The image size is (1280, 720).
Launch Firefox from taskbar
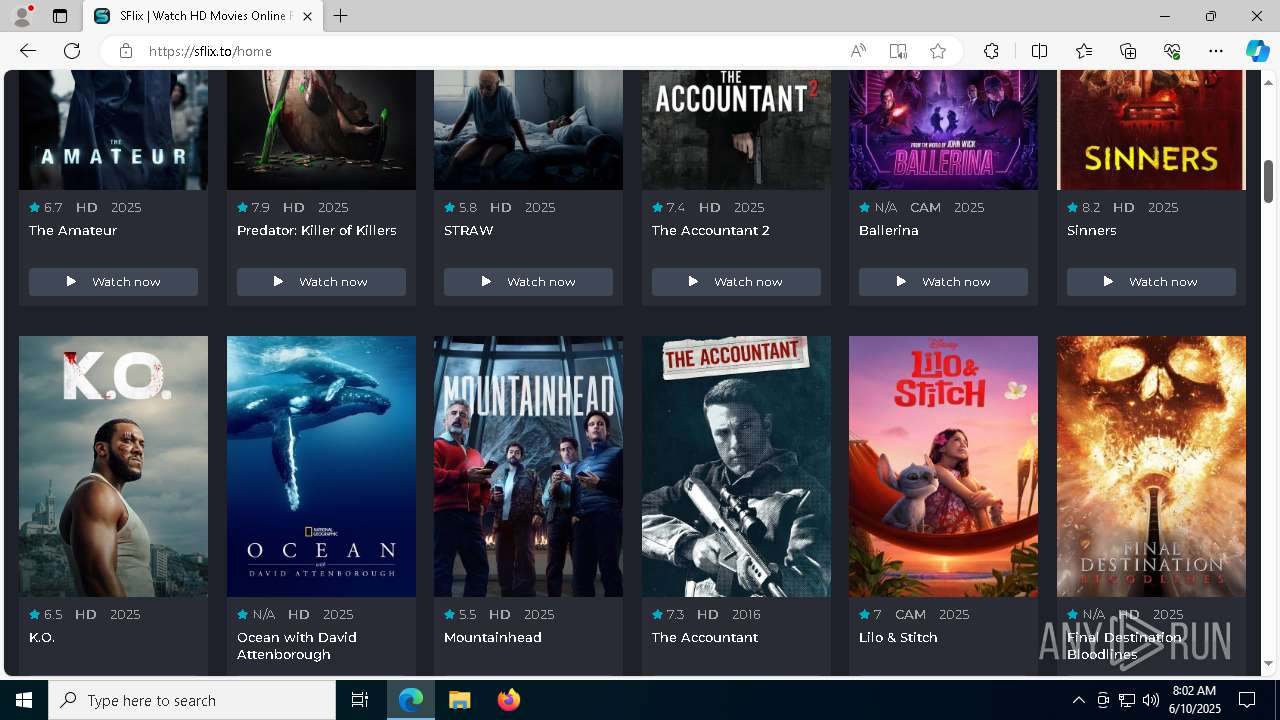click(508, 700)
